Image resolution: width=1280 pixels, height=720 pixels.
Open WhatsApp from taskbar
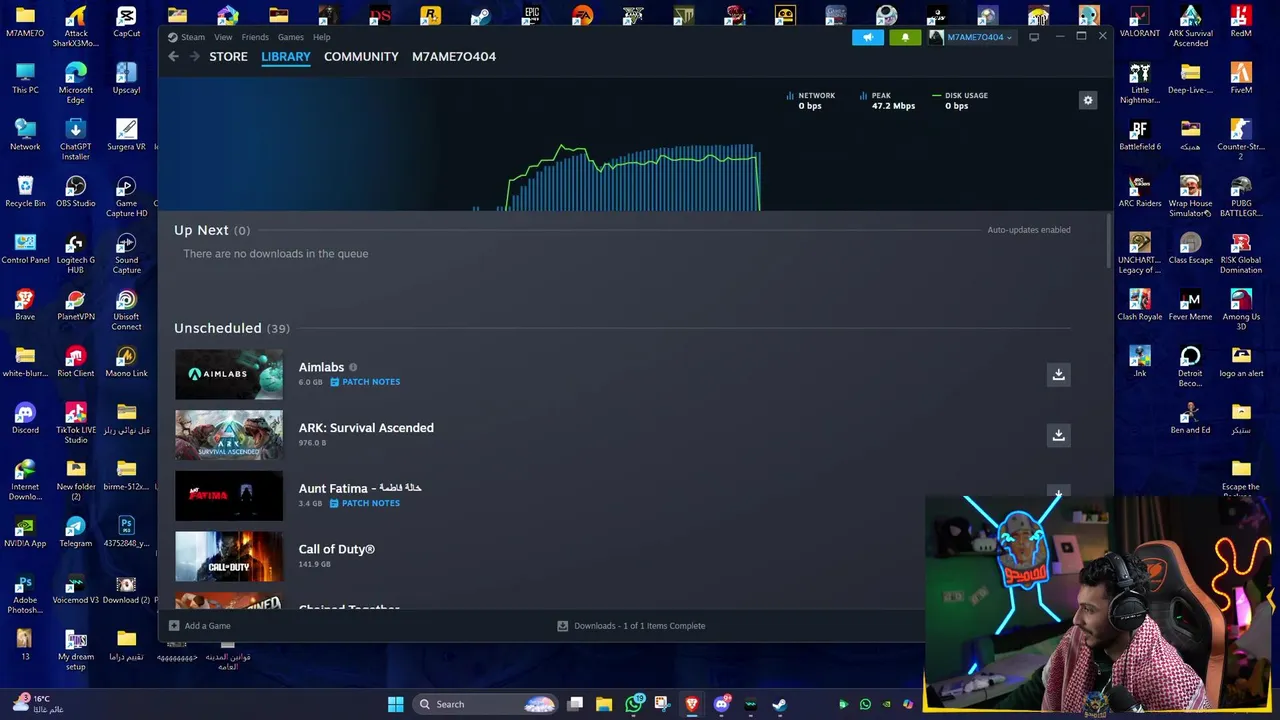click(x=633, y=704)
